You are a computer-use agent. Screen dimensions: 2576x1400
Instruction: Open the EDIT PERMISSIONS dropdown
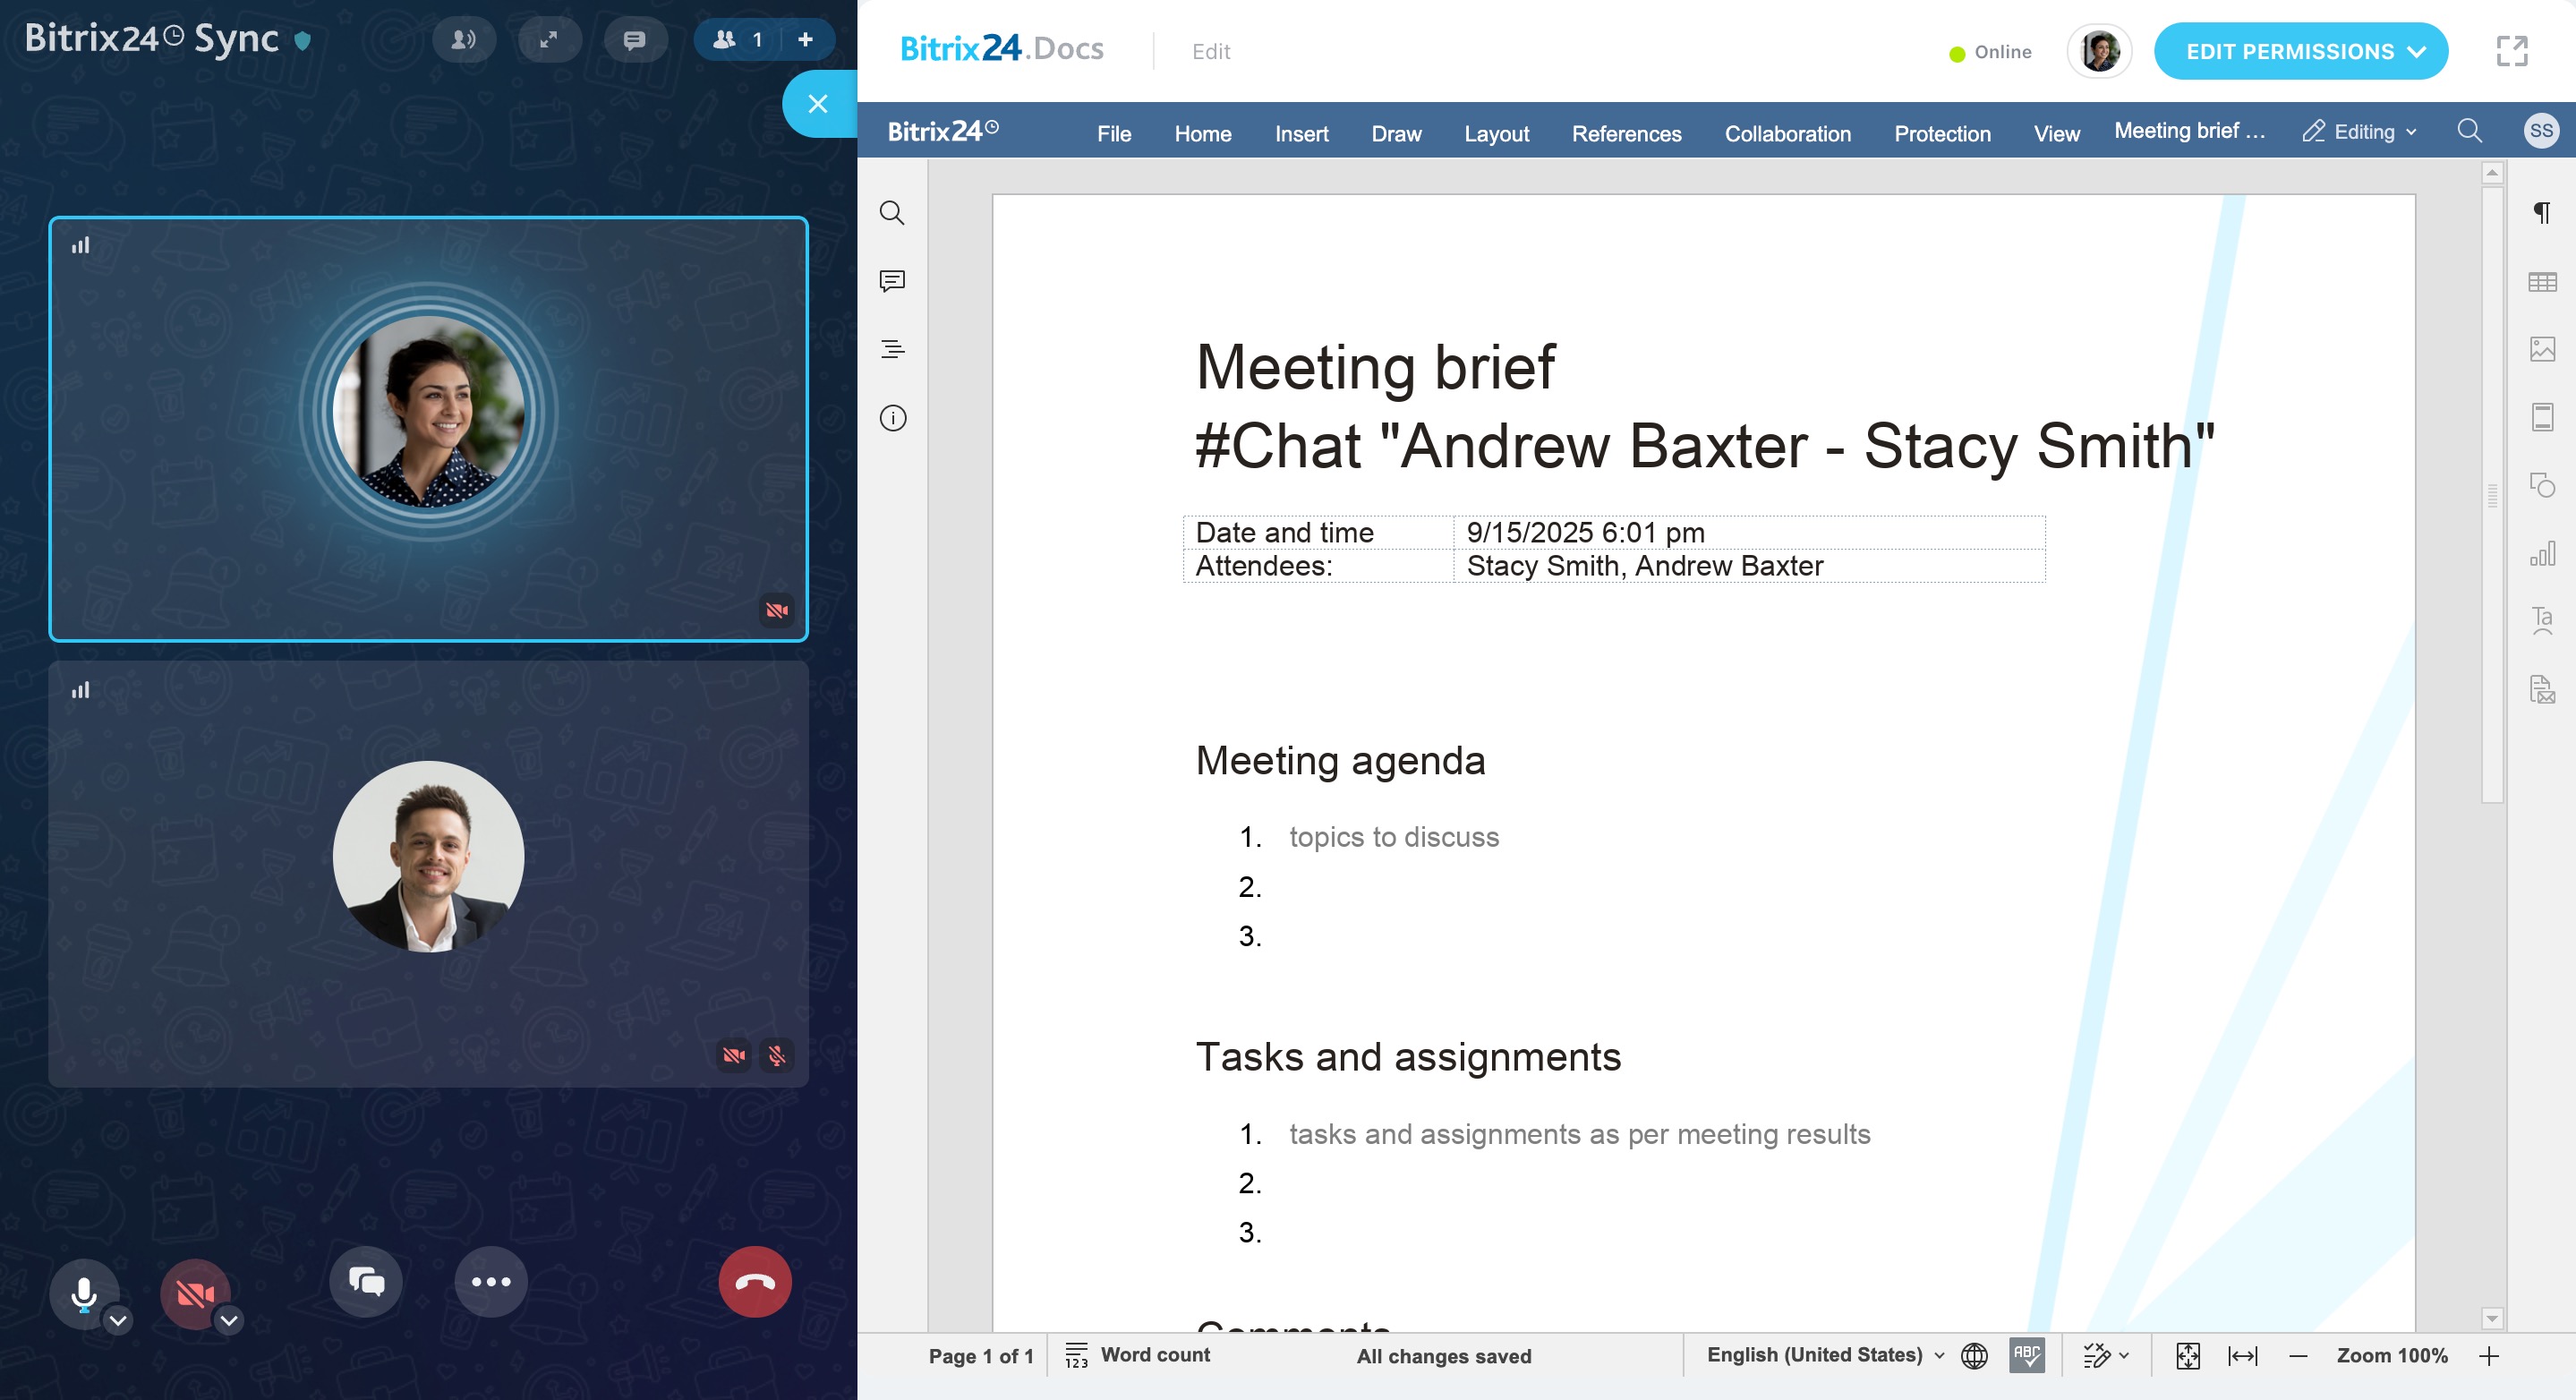click(2300, 51)
